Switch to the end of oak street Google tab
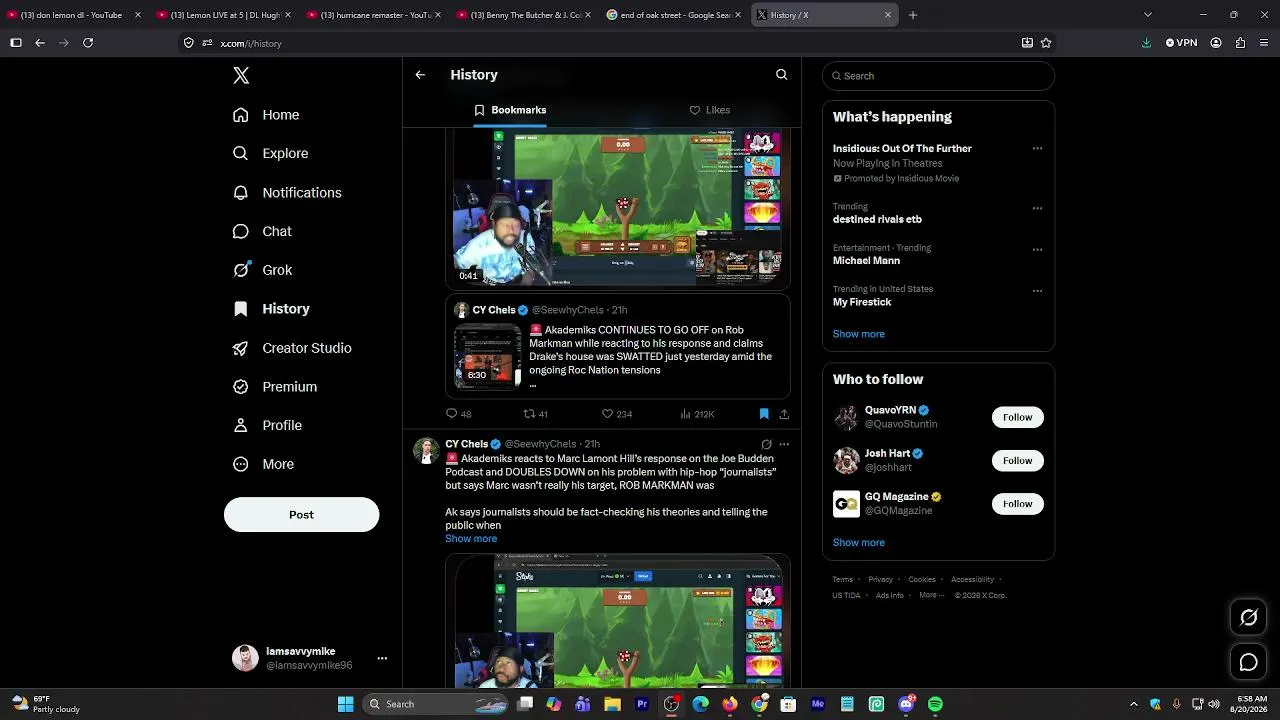Screen dimensions: 1280x720 (x=673, y=15)
